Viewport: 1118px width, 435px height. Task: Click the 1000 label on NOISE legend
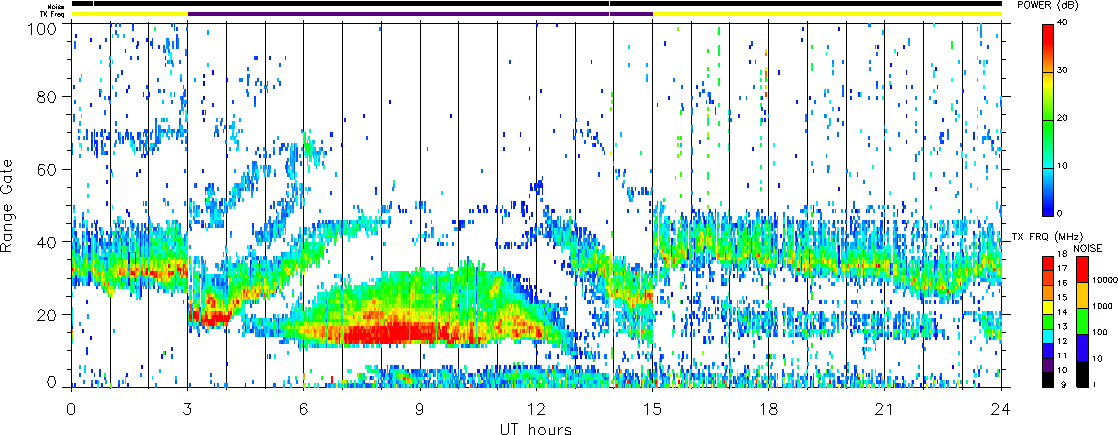[1102, 307]
